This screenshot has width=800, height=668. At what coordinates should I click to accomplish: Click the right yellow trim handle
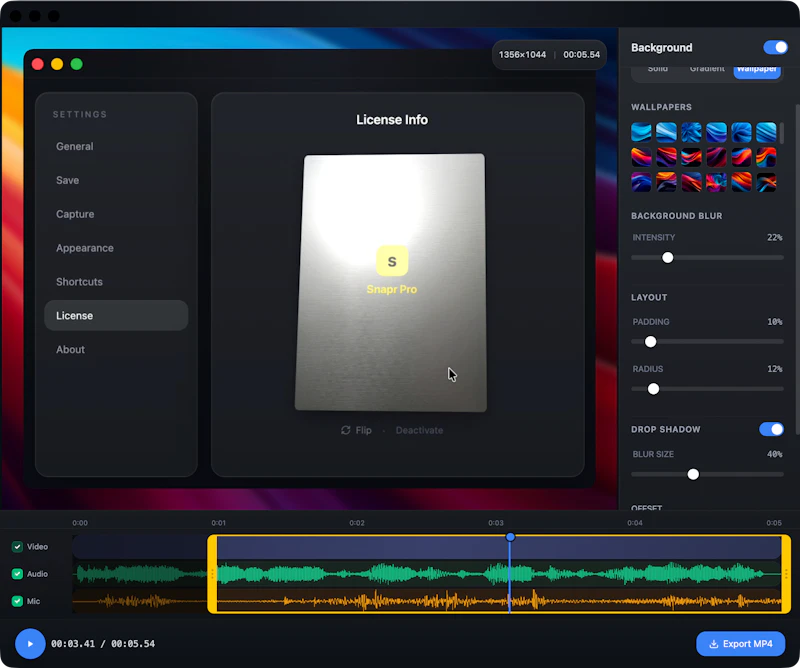click(786, 574)
